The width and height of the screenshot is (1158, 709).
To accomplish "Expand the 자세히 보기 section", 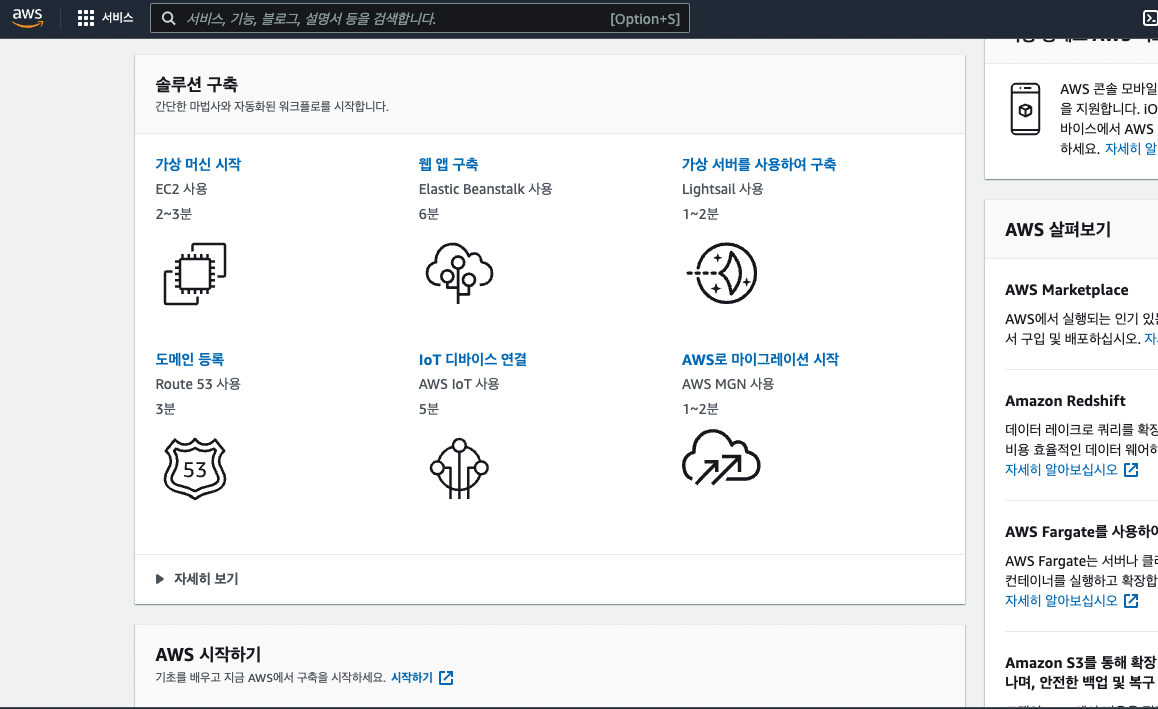I will pyautogui.click(x=197, y=579).
